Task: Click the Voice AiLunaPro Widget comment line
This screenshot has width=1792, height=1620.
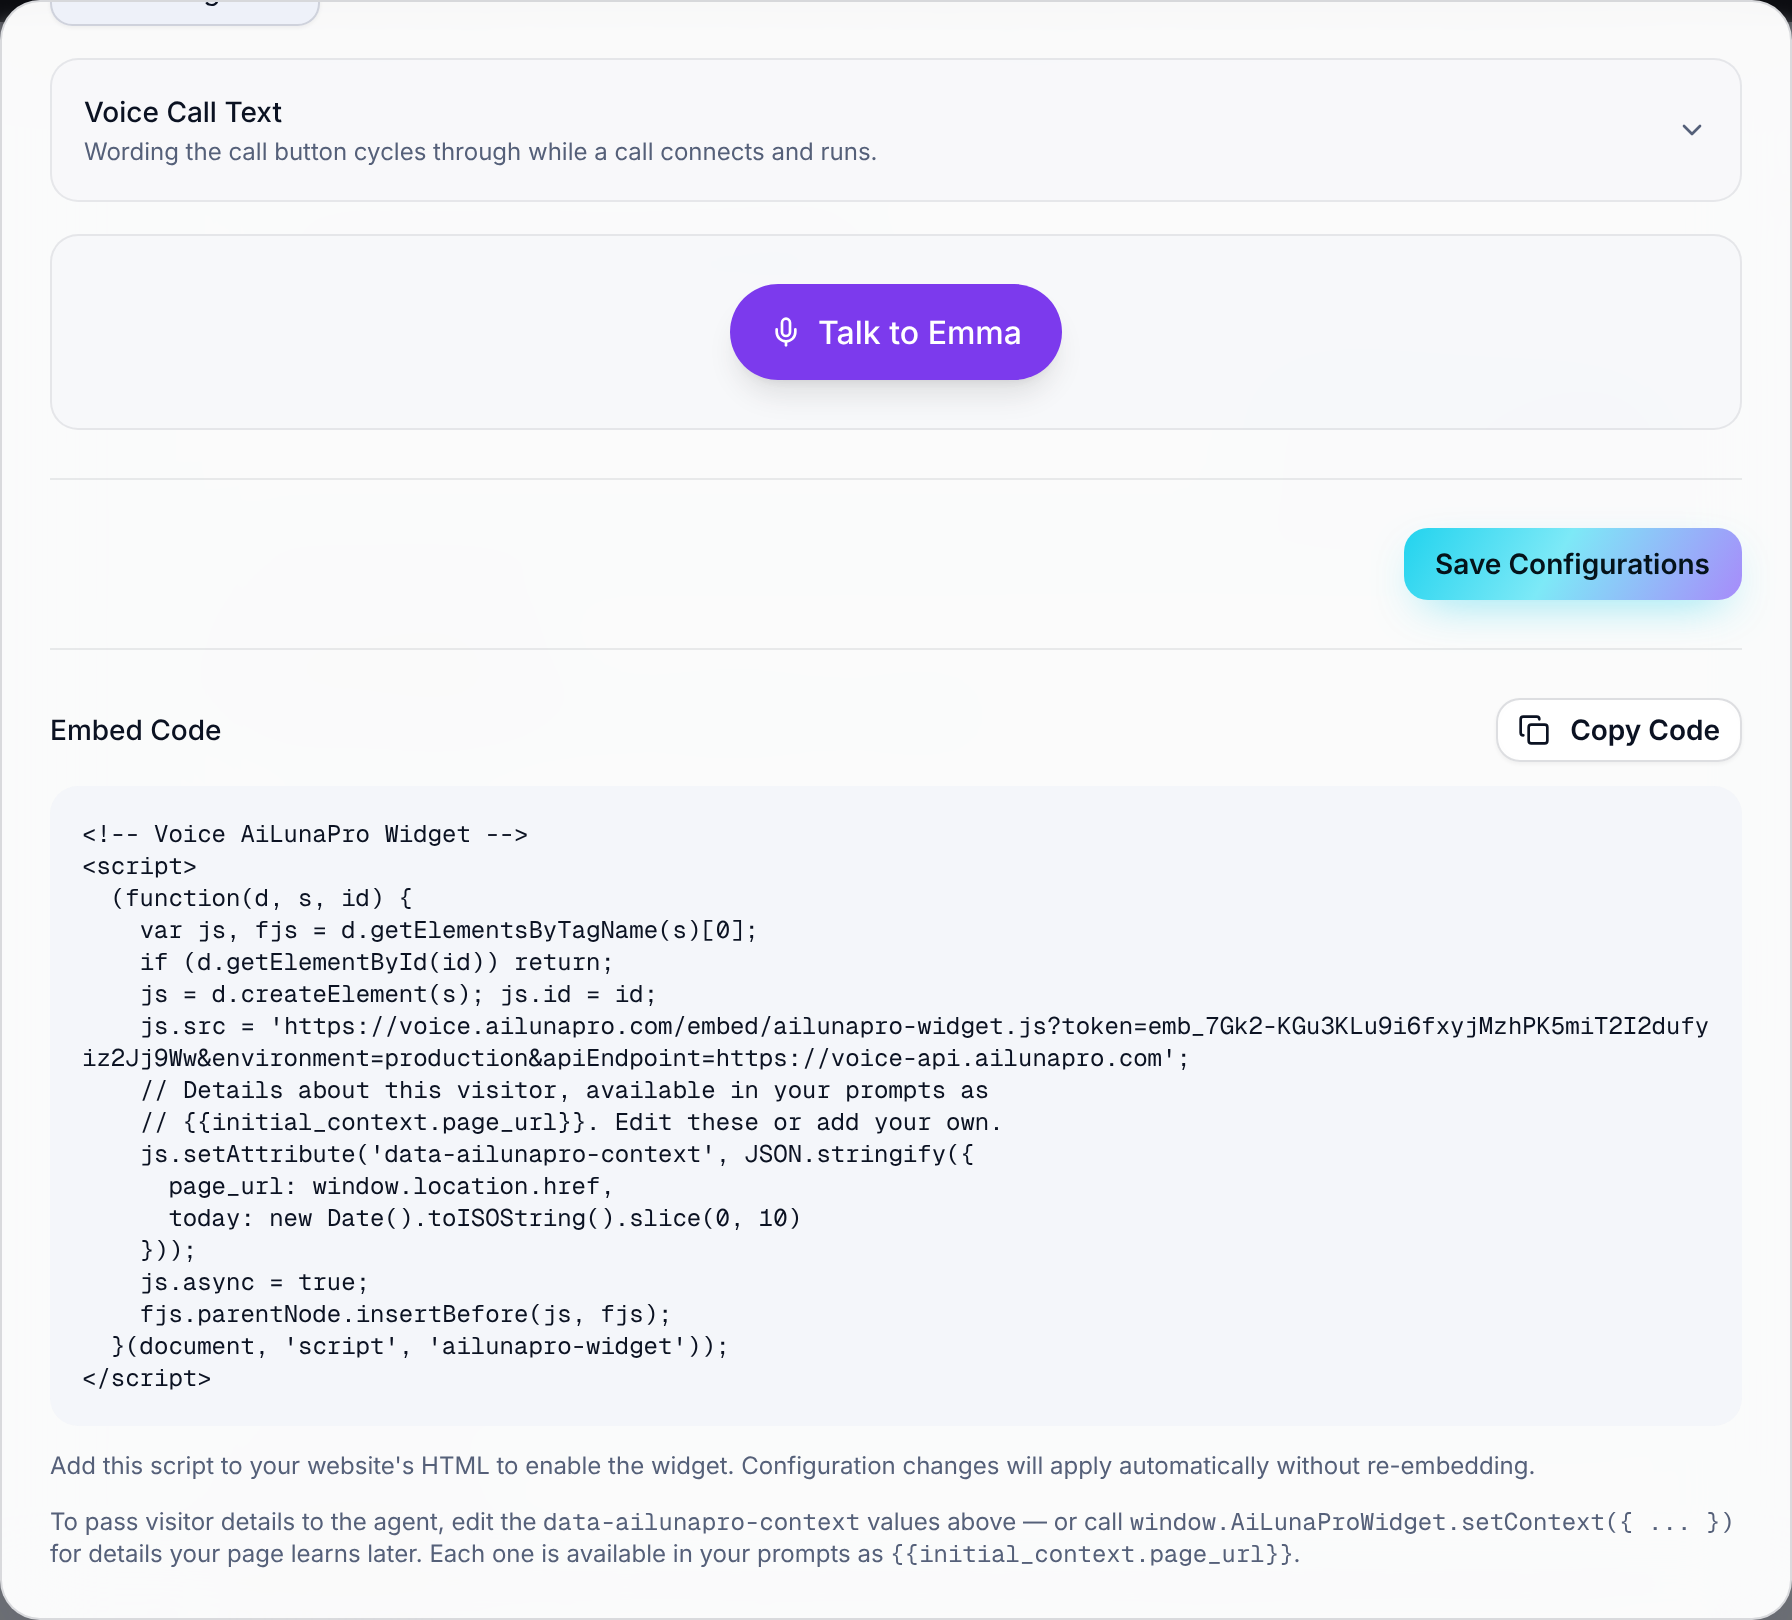Action: [x=305, y=834]
